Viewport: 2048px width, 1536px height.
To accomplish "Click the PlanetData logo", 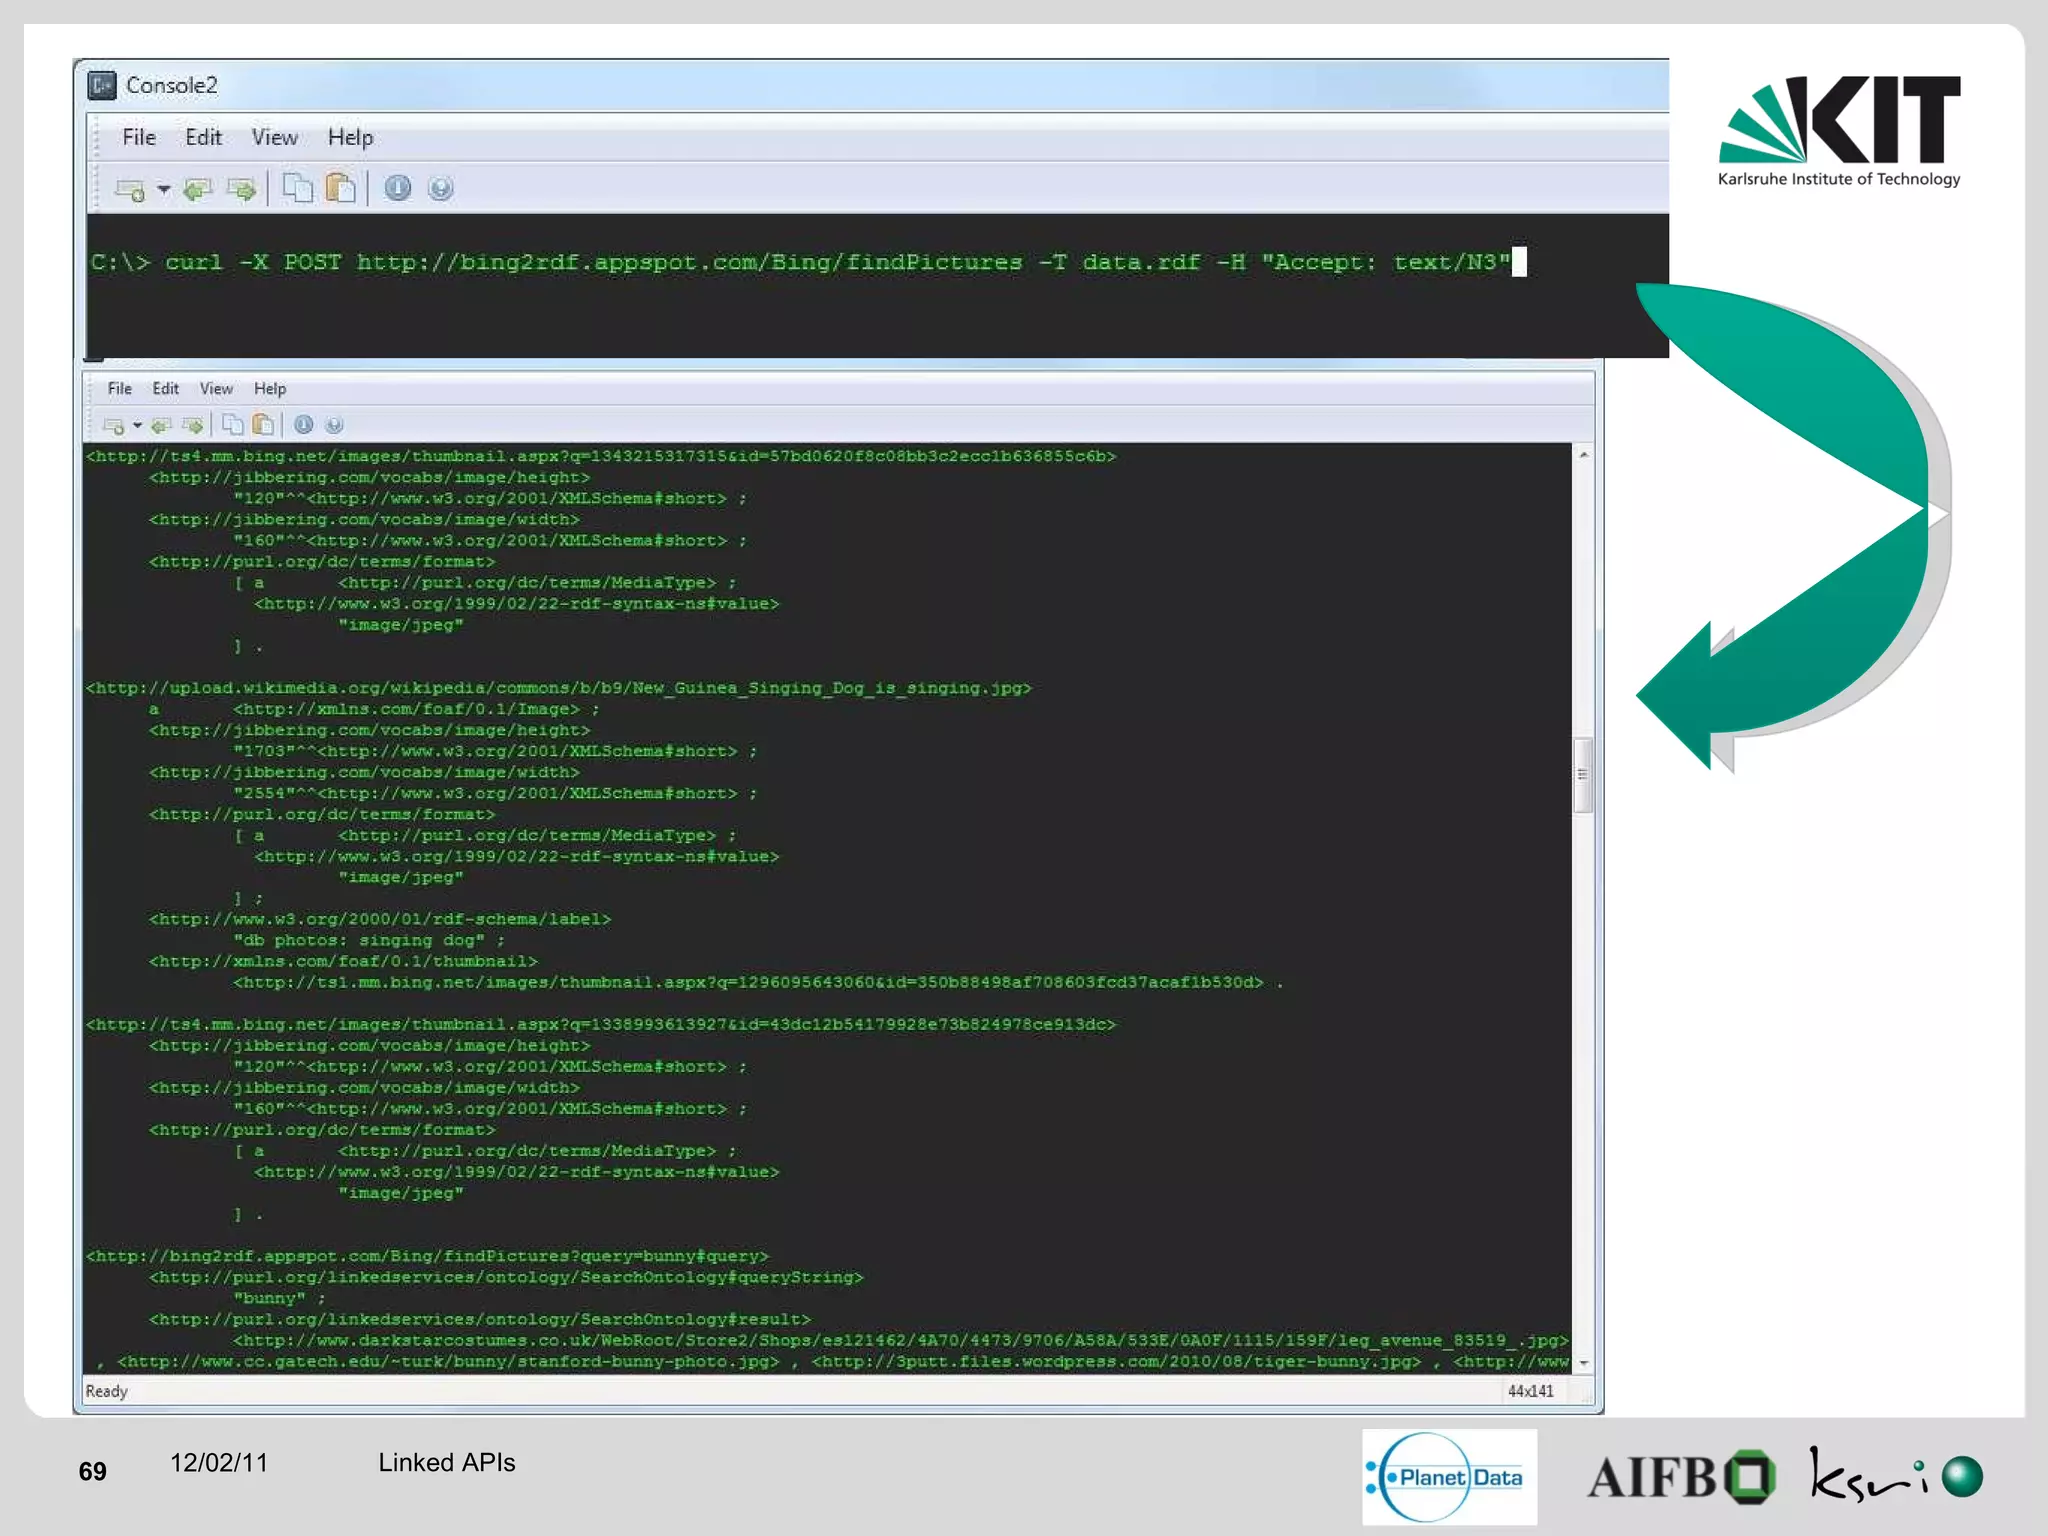I will pyautogui.click(x=1449, y=1477).
